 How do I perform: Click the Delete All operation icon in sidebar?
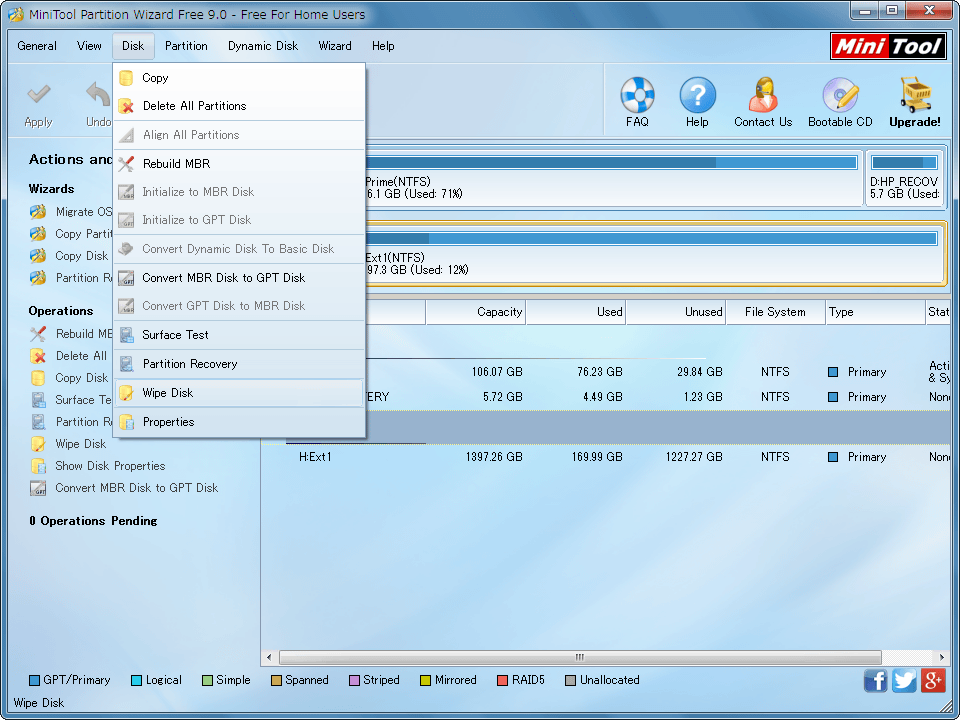38,356
